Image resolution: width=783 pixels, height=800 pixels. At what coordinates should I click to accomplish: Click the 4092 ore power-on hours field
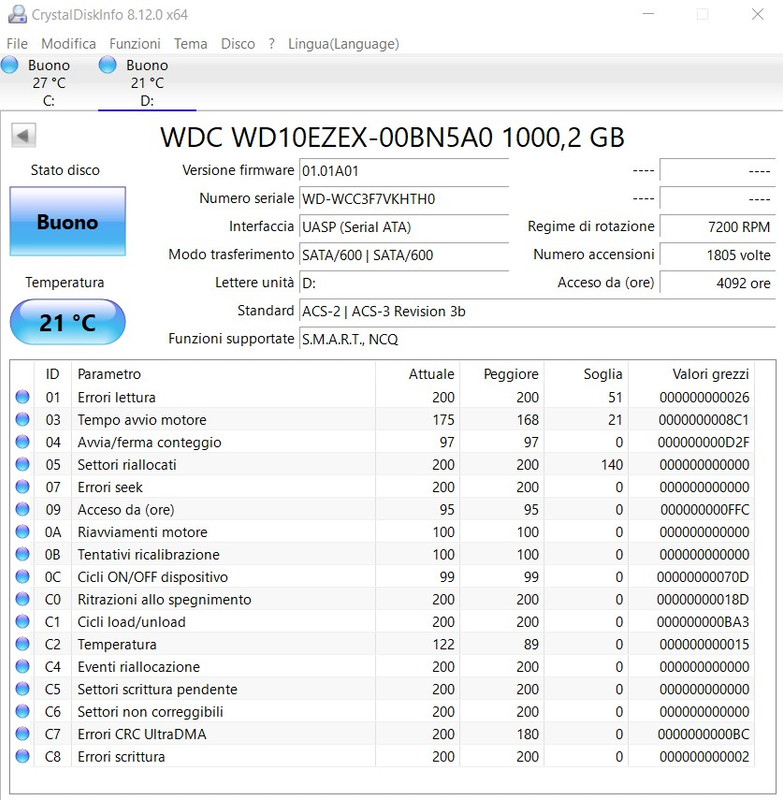click(x=717, y=283)
